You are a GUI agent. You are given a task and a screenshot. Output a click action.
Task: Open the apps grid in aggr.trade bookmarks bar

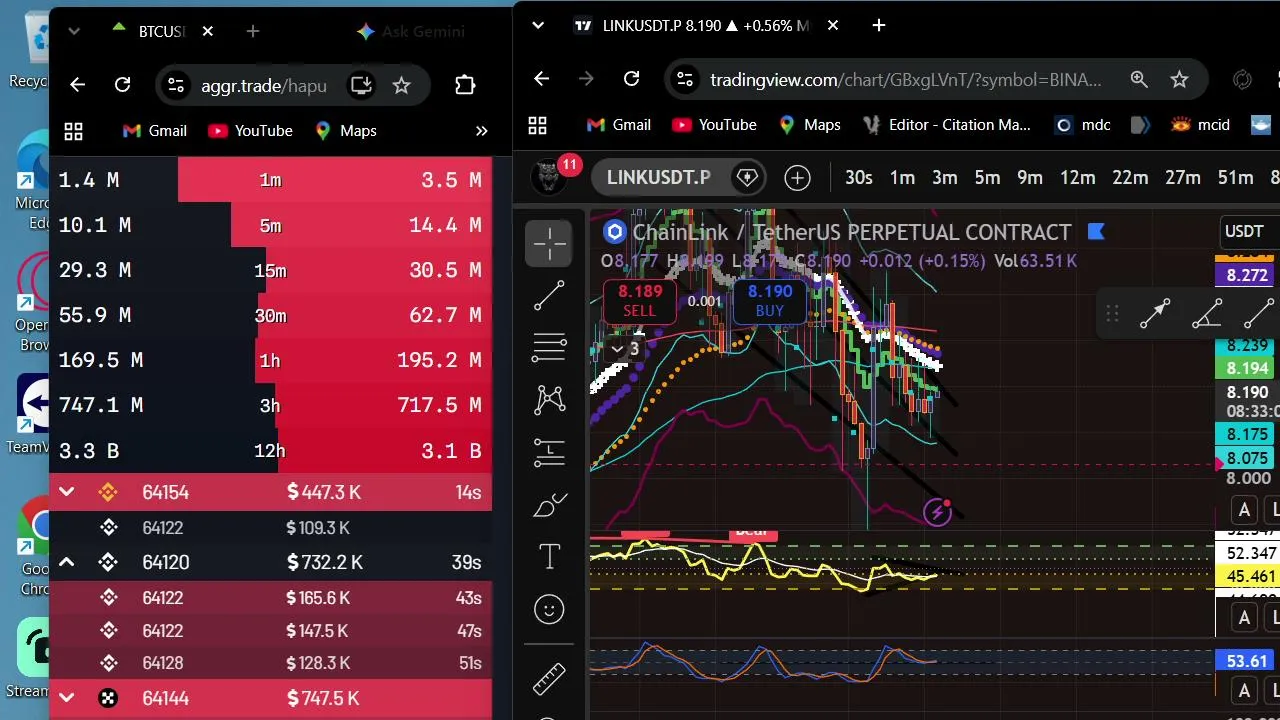pos(73,131)
